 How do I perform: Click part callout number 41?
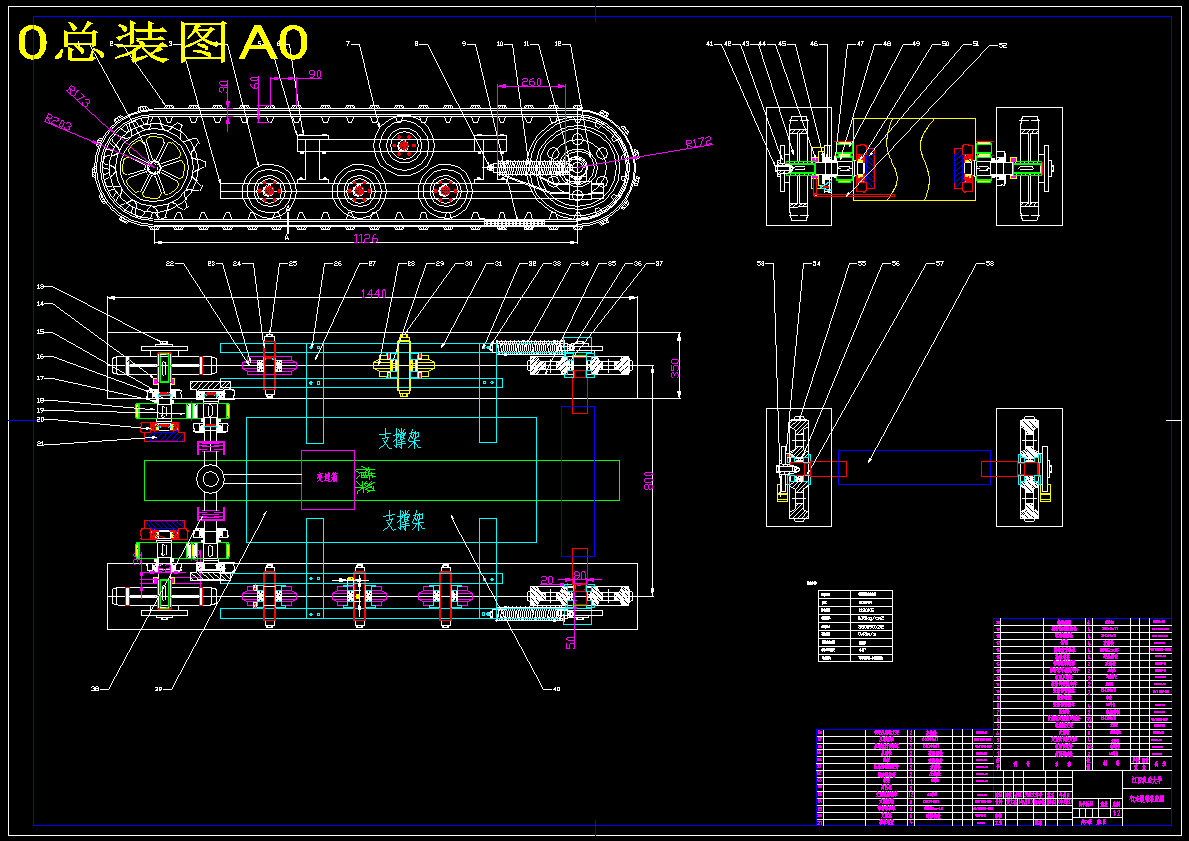[x=710, y=44]
